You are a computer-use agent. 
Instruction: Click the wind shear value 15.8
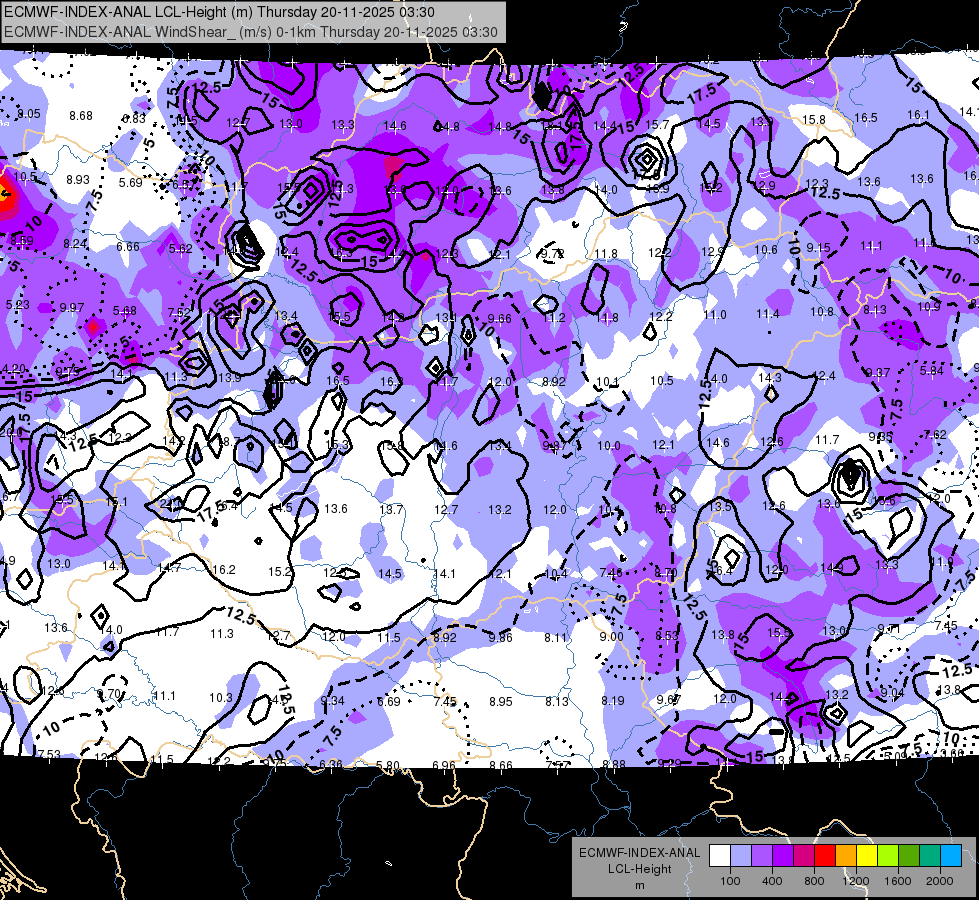coord(814,119)
